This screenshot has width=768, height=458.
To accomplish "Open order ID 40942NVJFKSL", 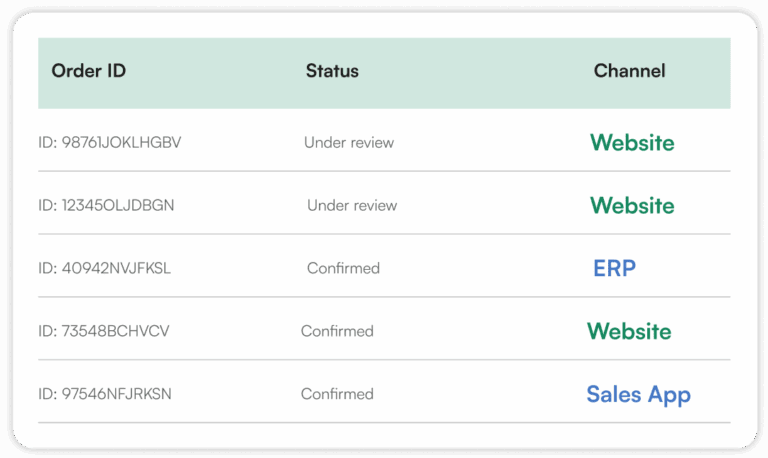I will tap(105, 269).
